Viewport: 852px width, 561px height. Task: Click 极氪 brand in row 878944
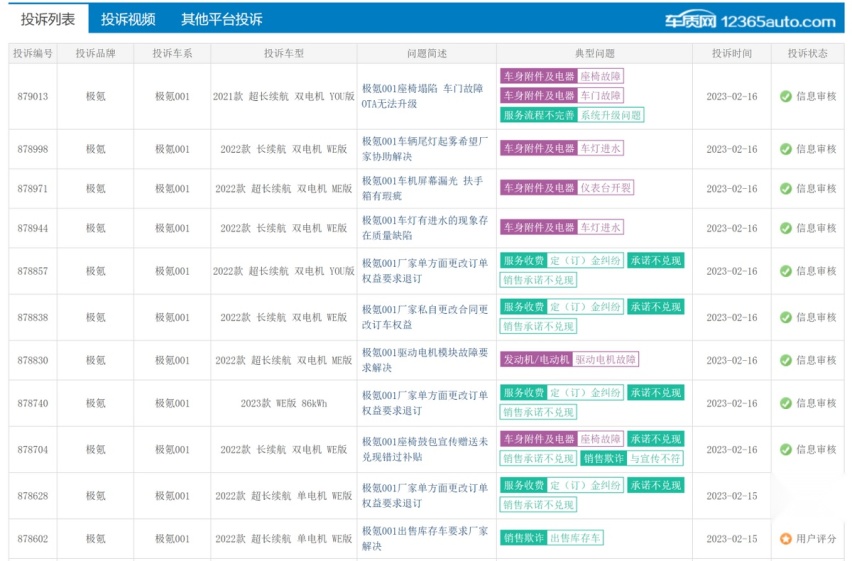coord(96,228)
